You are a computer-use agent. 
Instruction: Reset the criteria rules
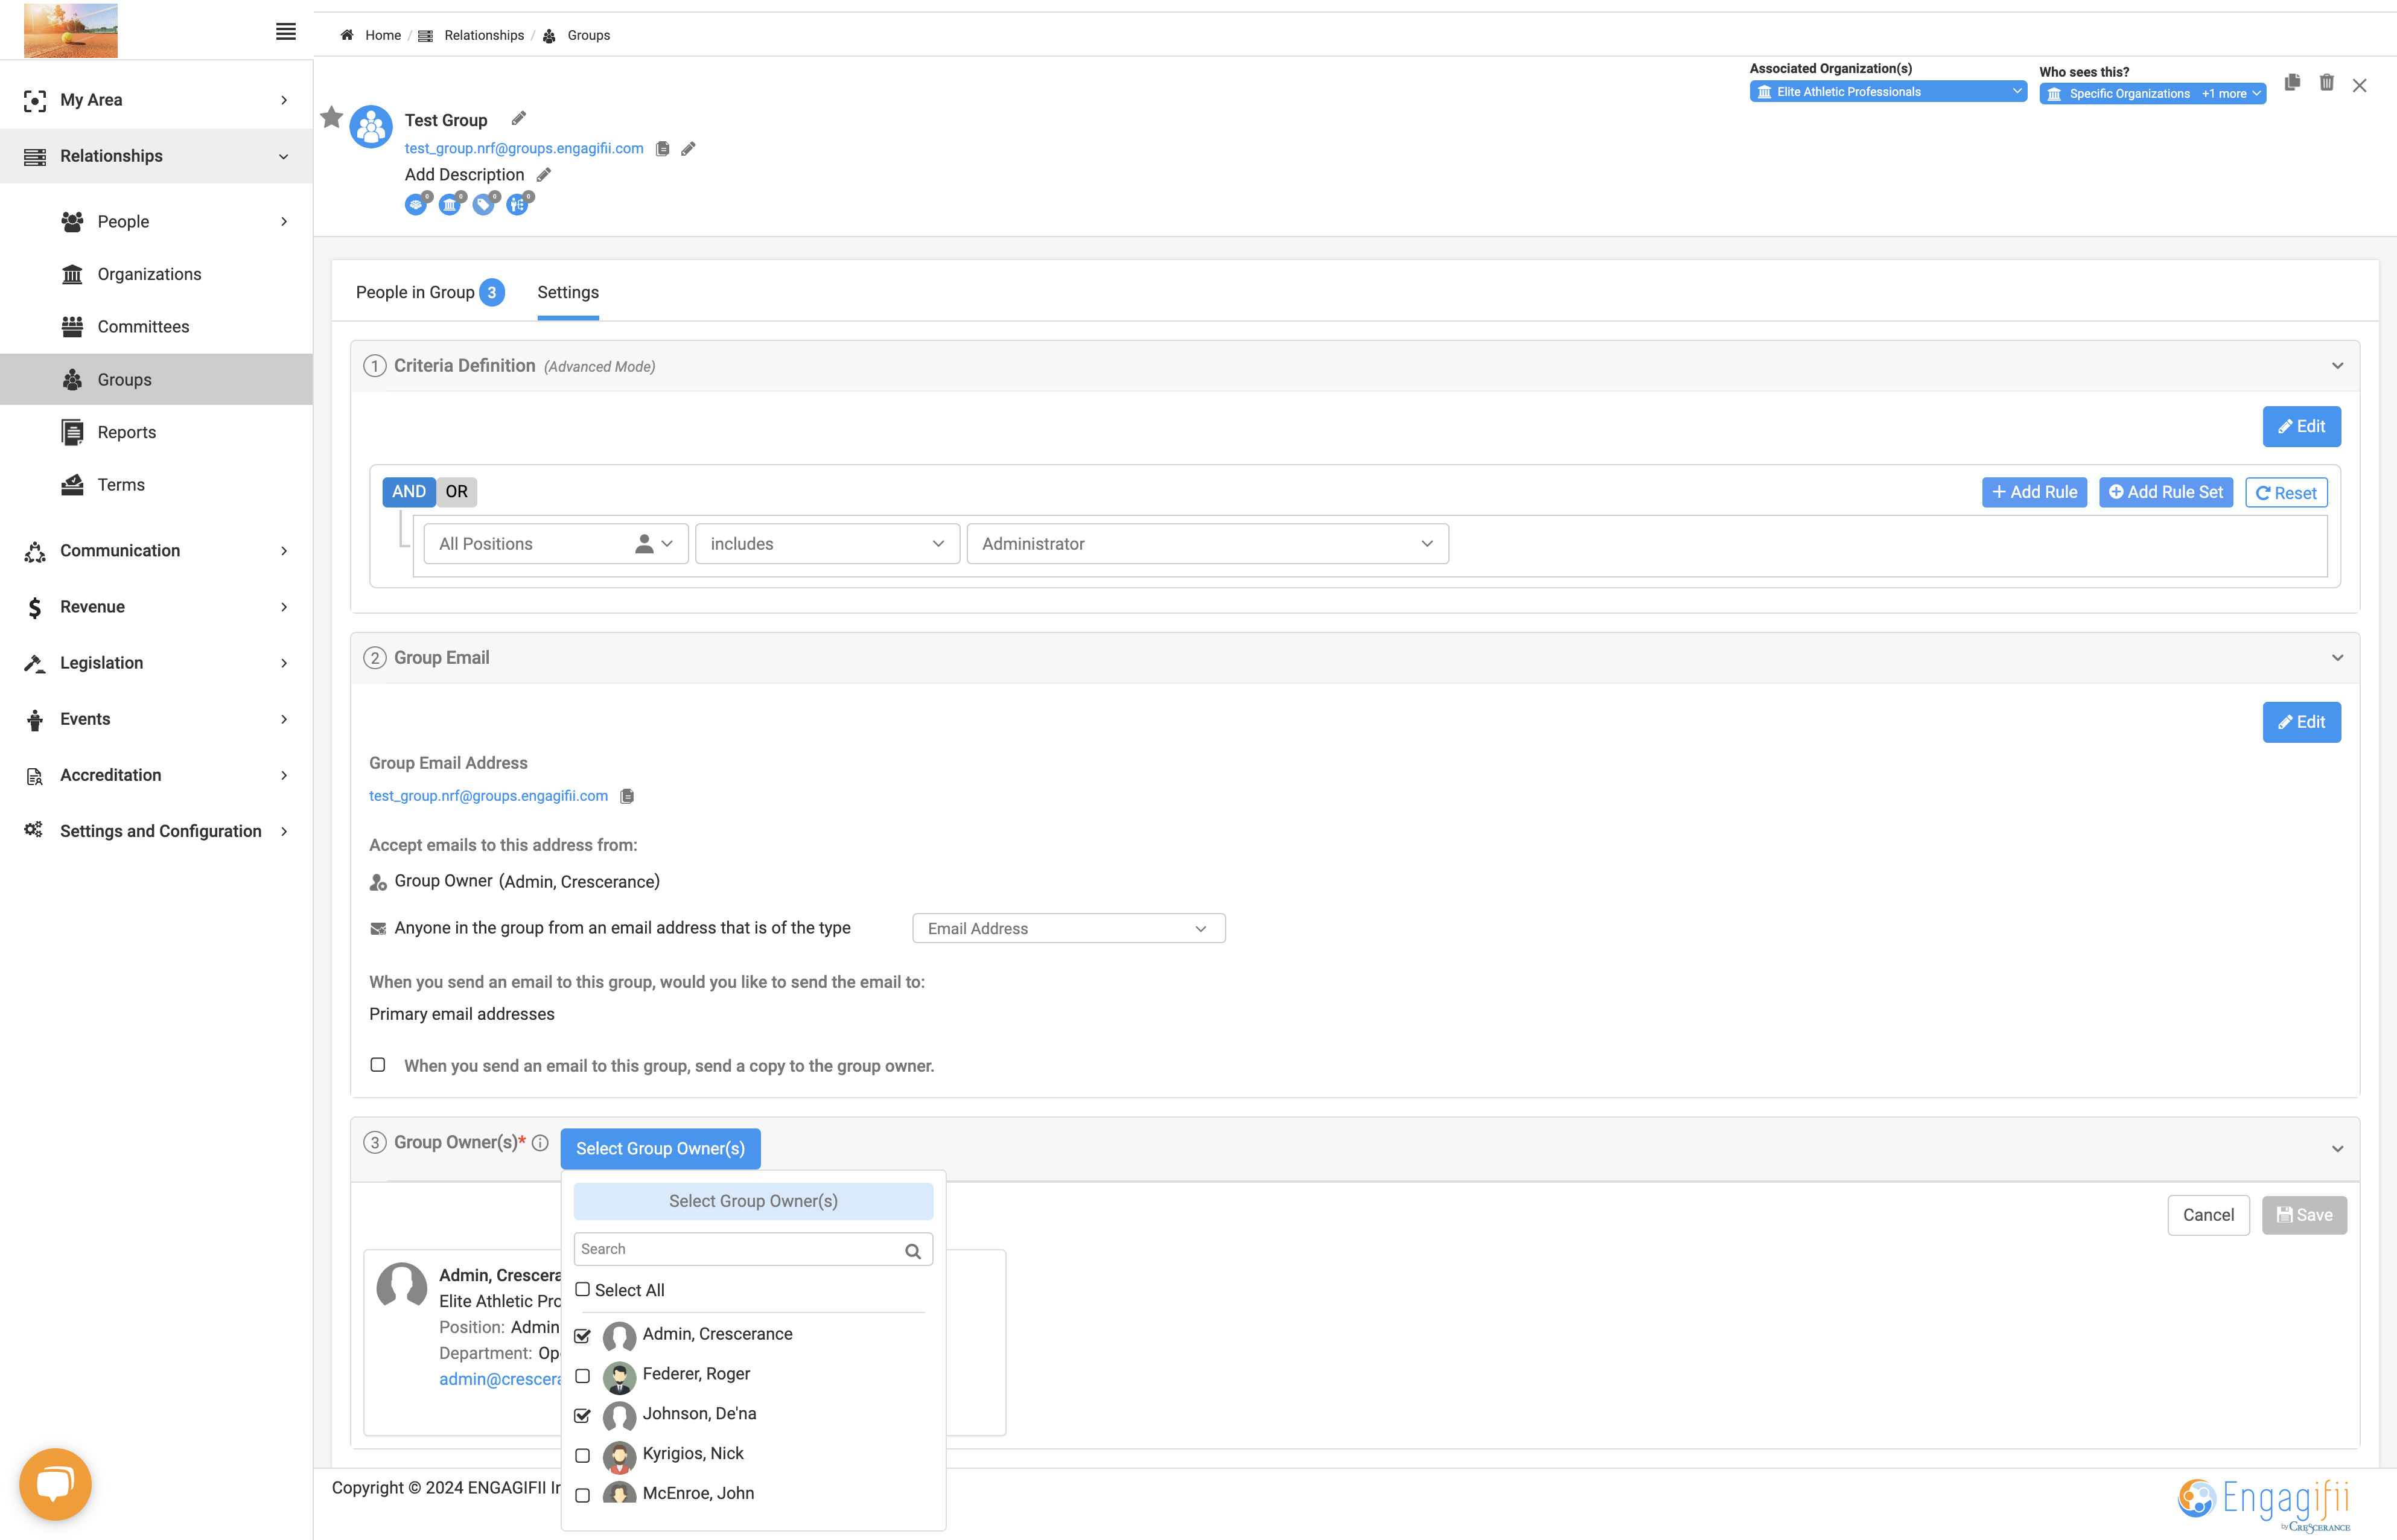(x=2286, y=492)
